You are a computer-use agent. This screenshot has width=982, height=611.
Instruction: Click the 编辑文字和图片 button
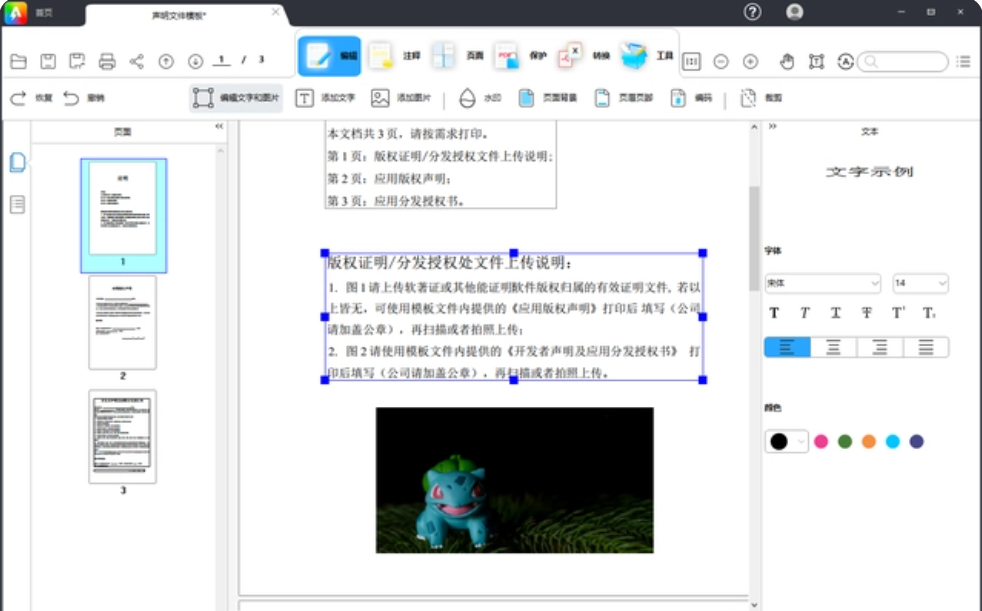click(x=238, y=97)
